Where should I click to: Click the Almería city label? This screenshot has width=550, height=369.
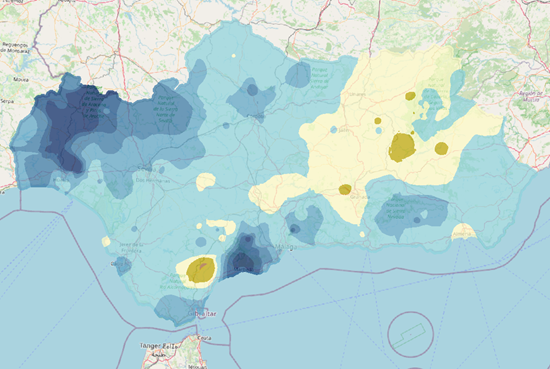click(462, 234)
